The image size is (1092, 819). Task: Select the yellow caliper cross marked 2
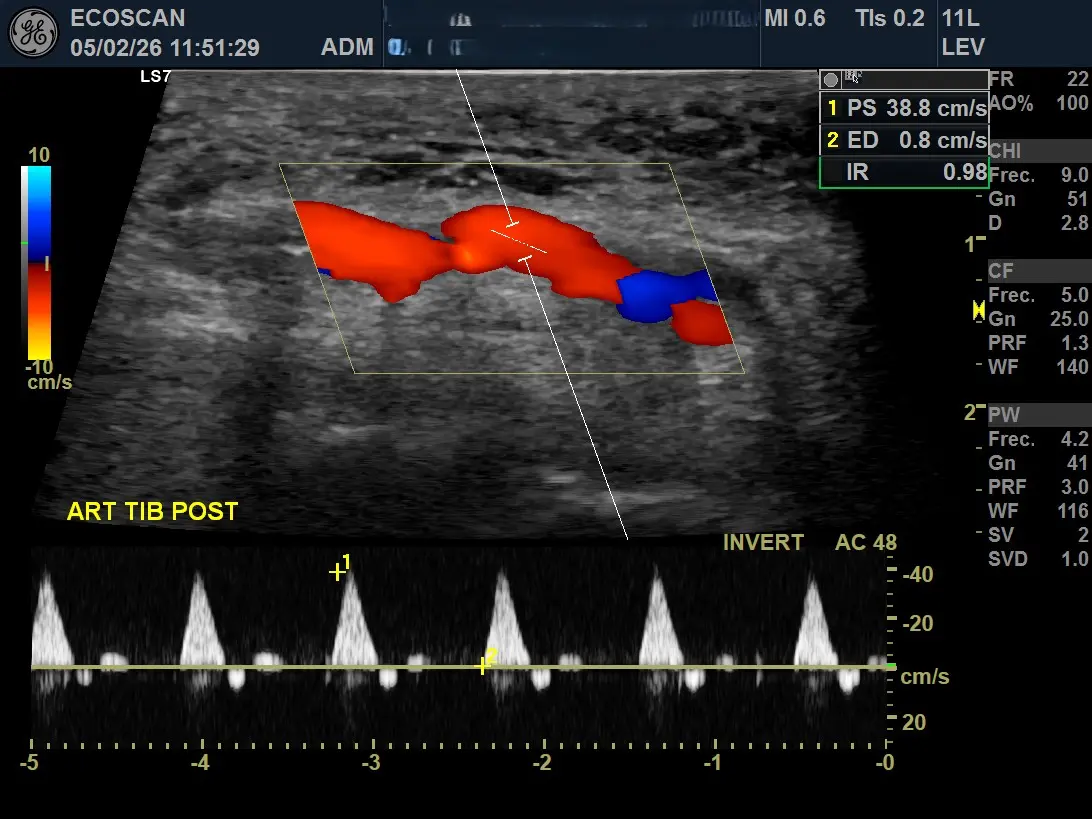click(x=482, y=666)
